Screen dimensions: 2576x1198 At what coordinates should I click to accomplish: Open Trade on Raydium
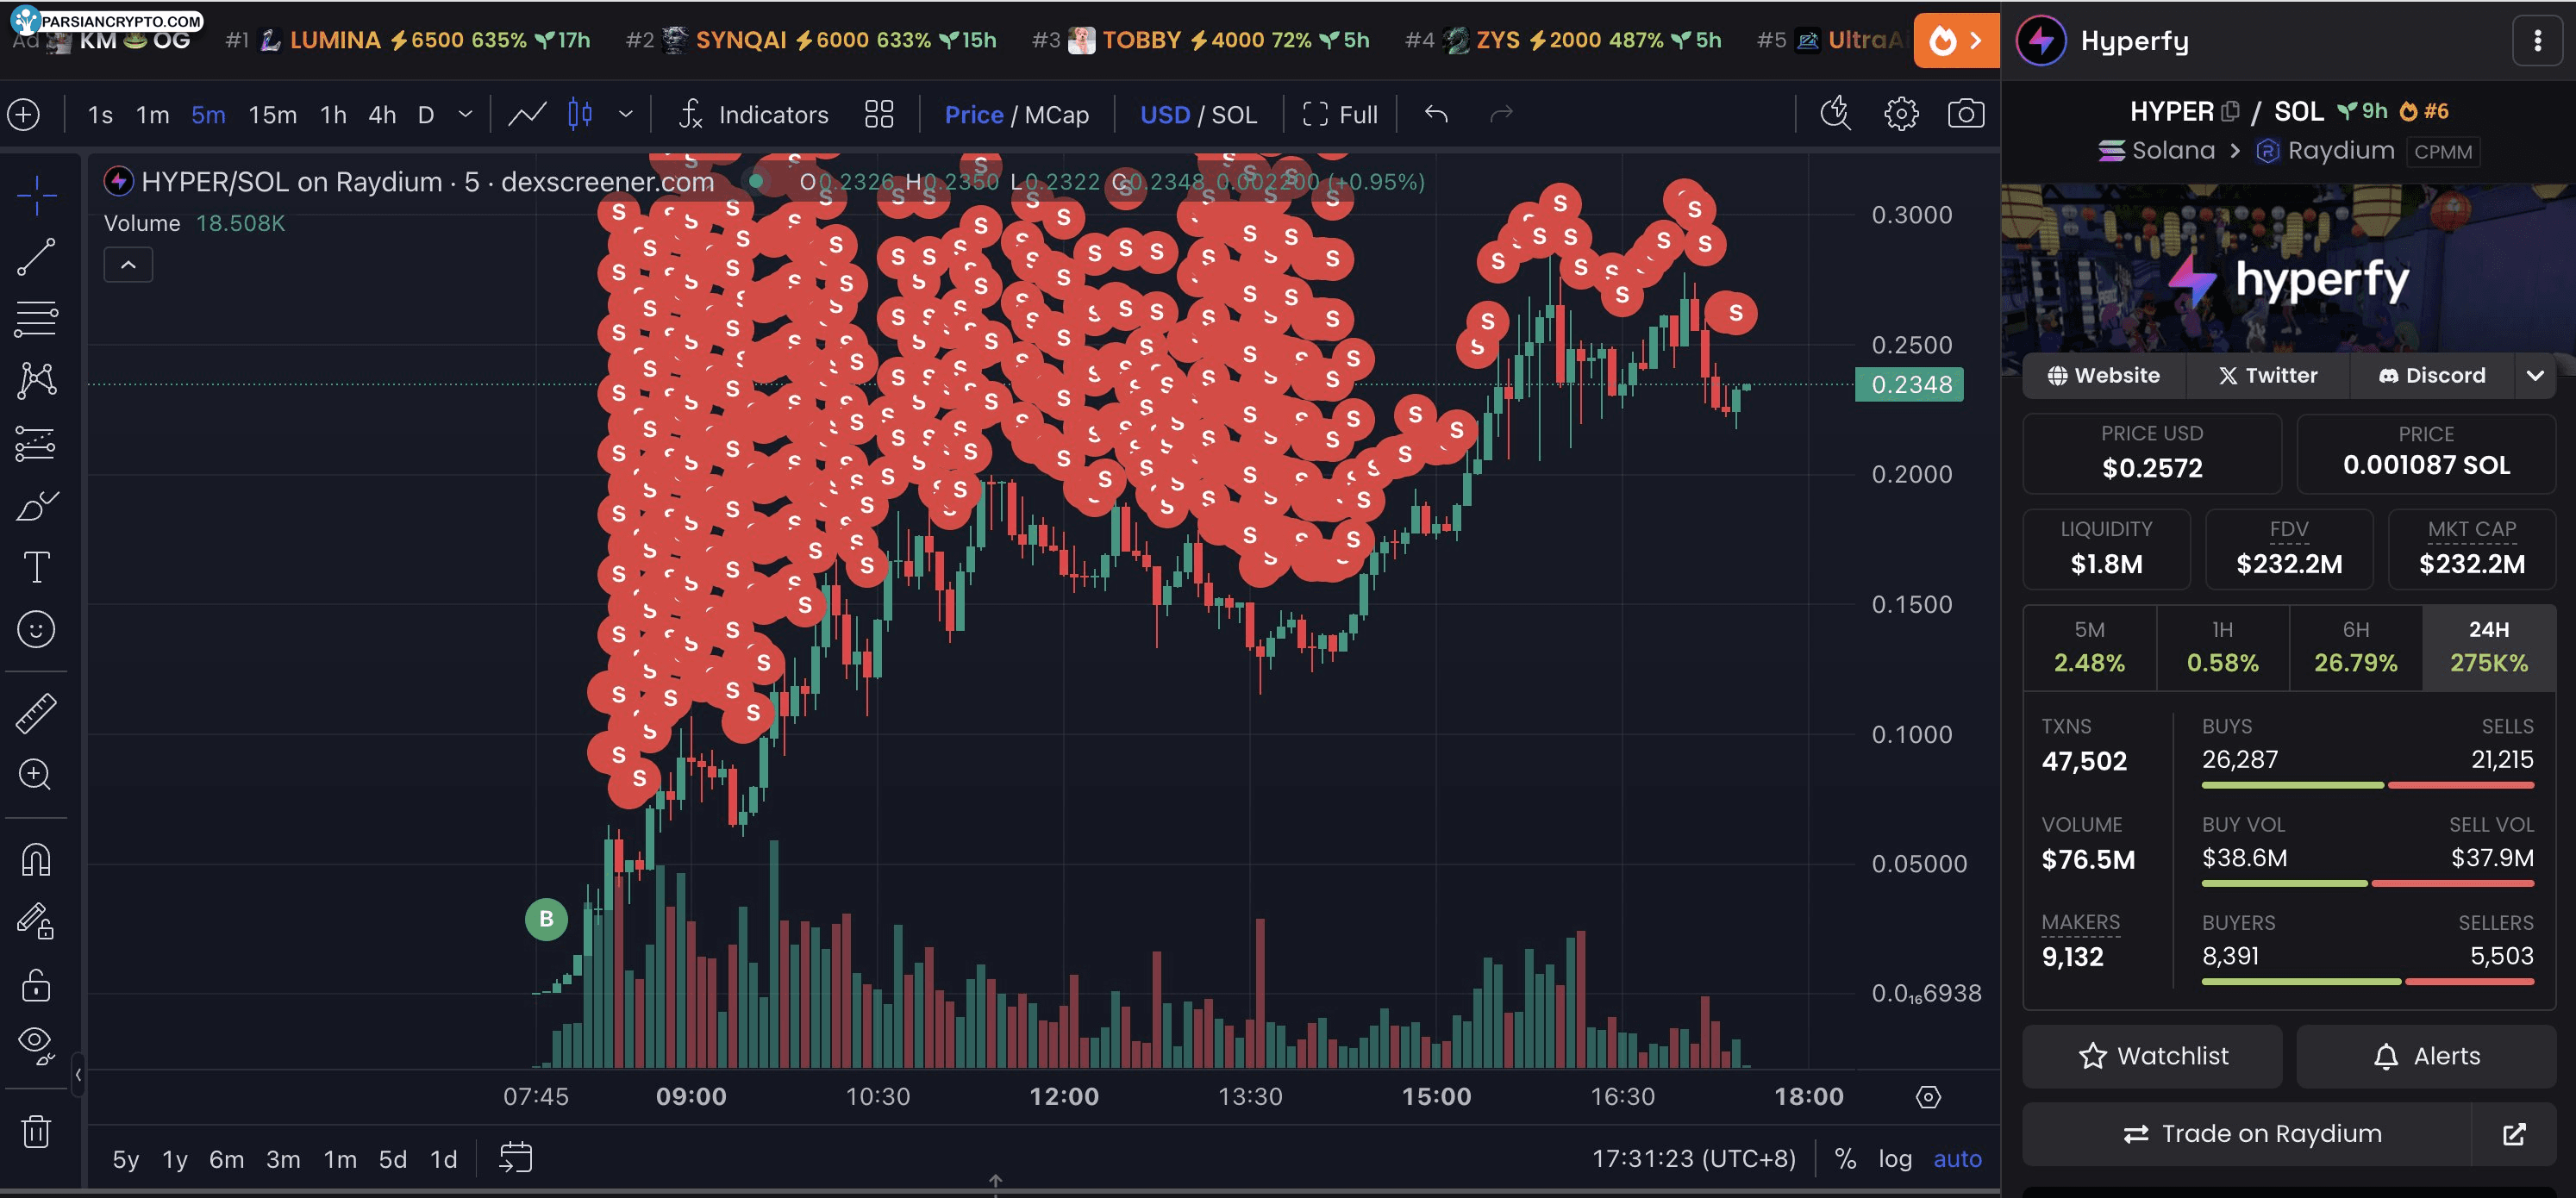(x=2246, y=1134)
